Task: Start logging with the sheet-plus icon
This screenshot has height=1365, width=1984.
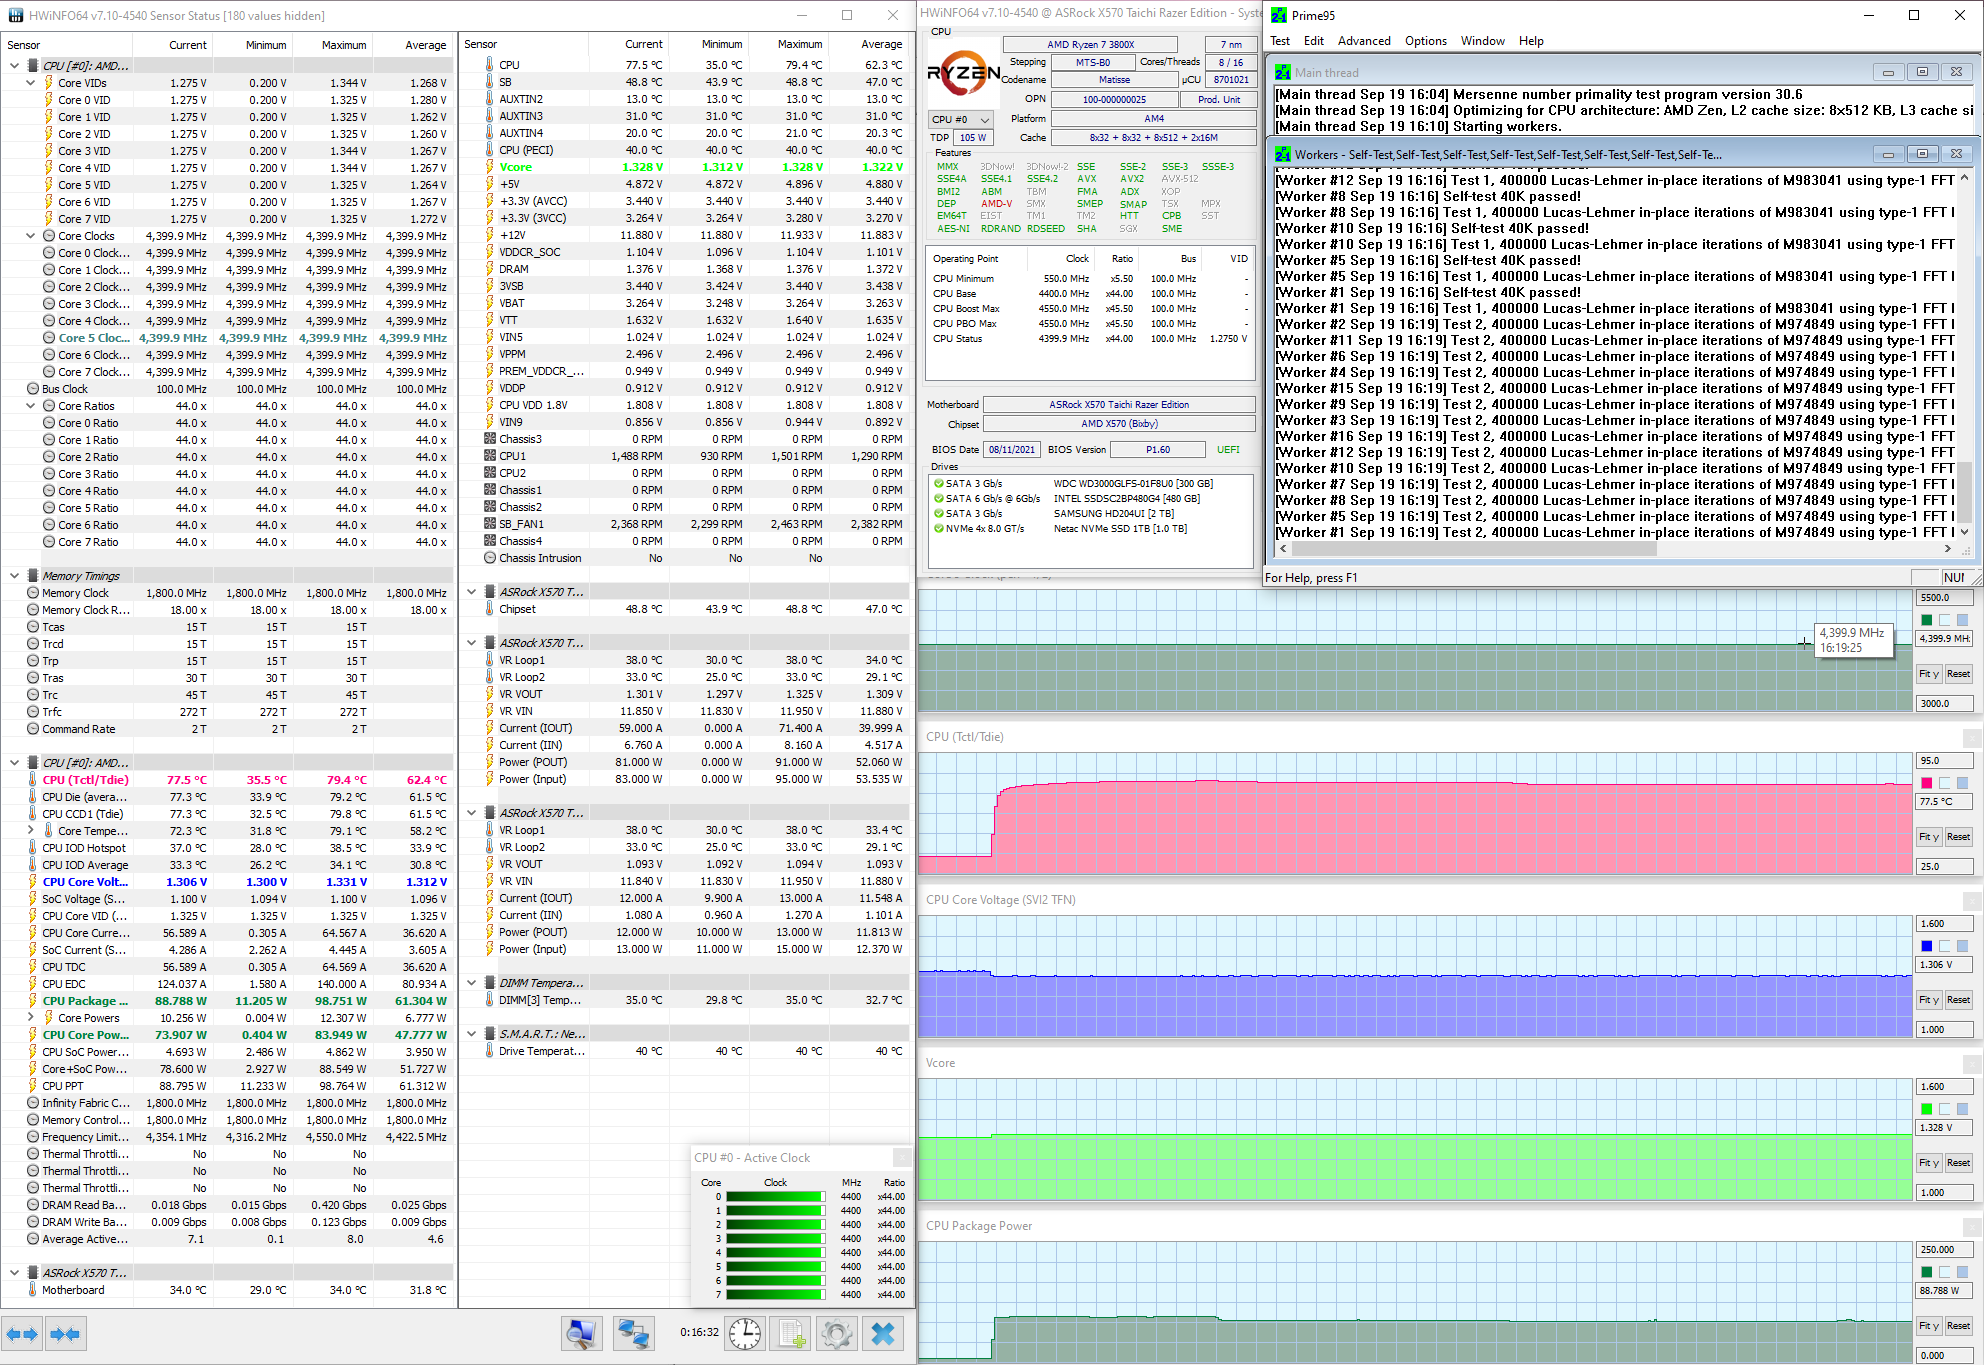Action: click(792, 1333)
